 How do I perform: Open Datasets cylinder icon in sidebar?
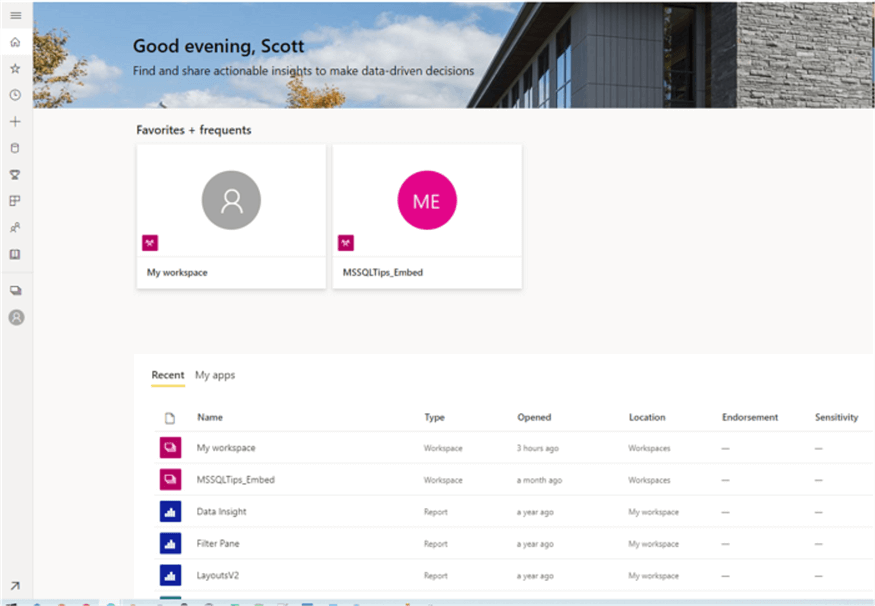coord(16,148)
